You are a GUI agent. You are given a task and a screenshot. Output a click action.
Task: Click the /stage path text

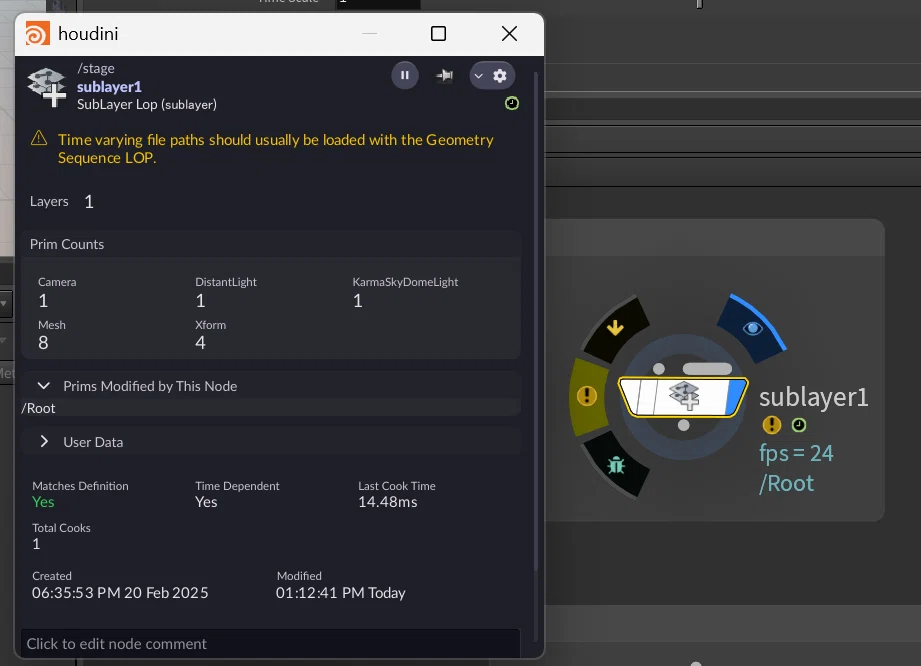(96, 69)
